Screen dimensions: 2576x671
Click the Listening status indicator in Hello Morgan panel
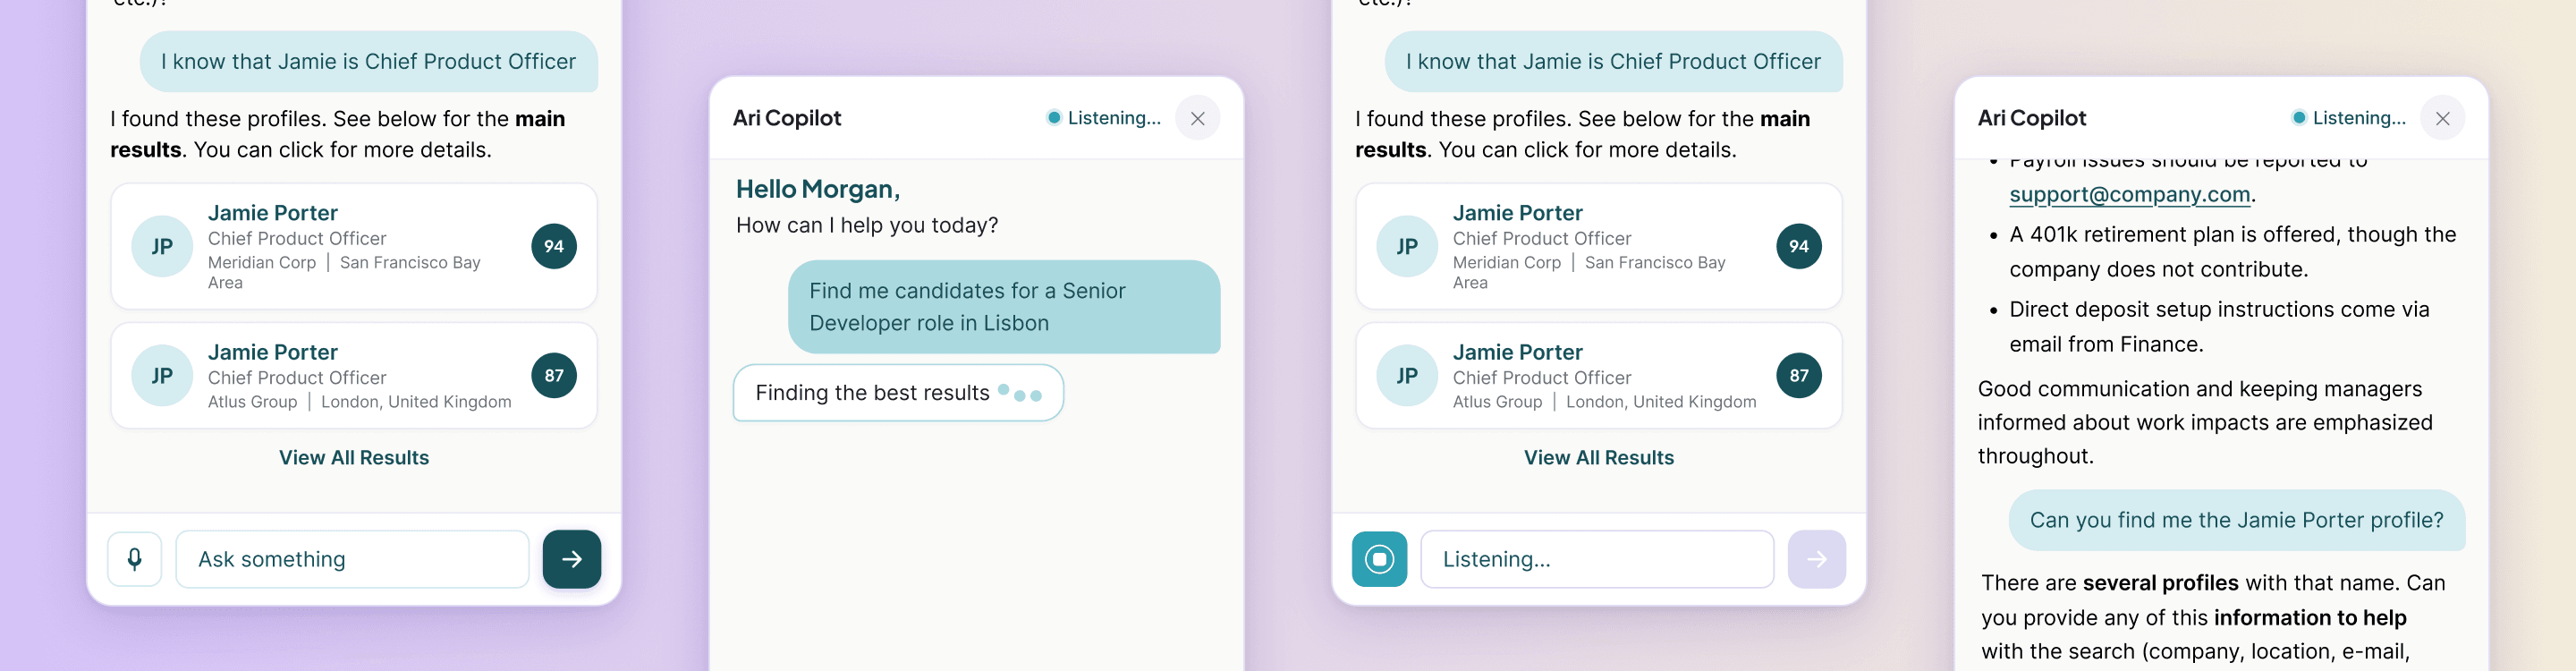tap(1103, 118)
